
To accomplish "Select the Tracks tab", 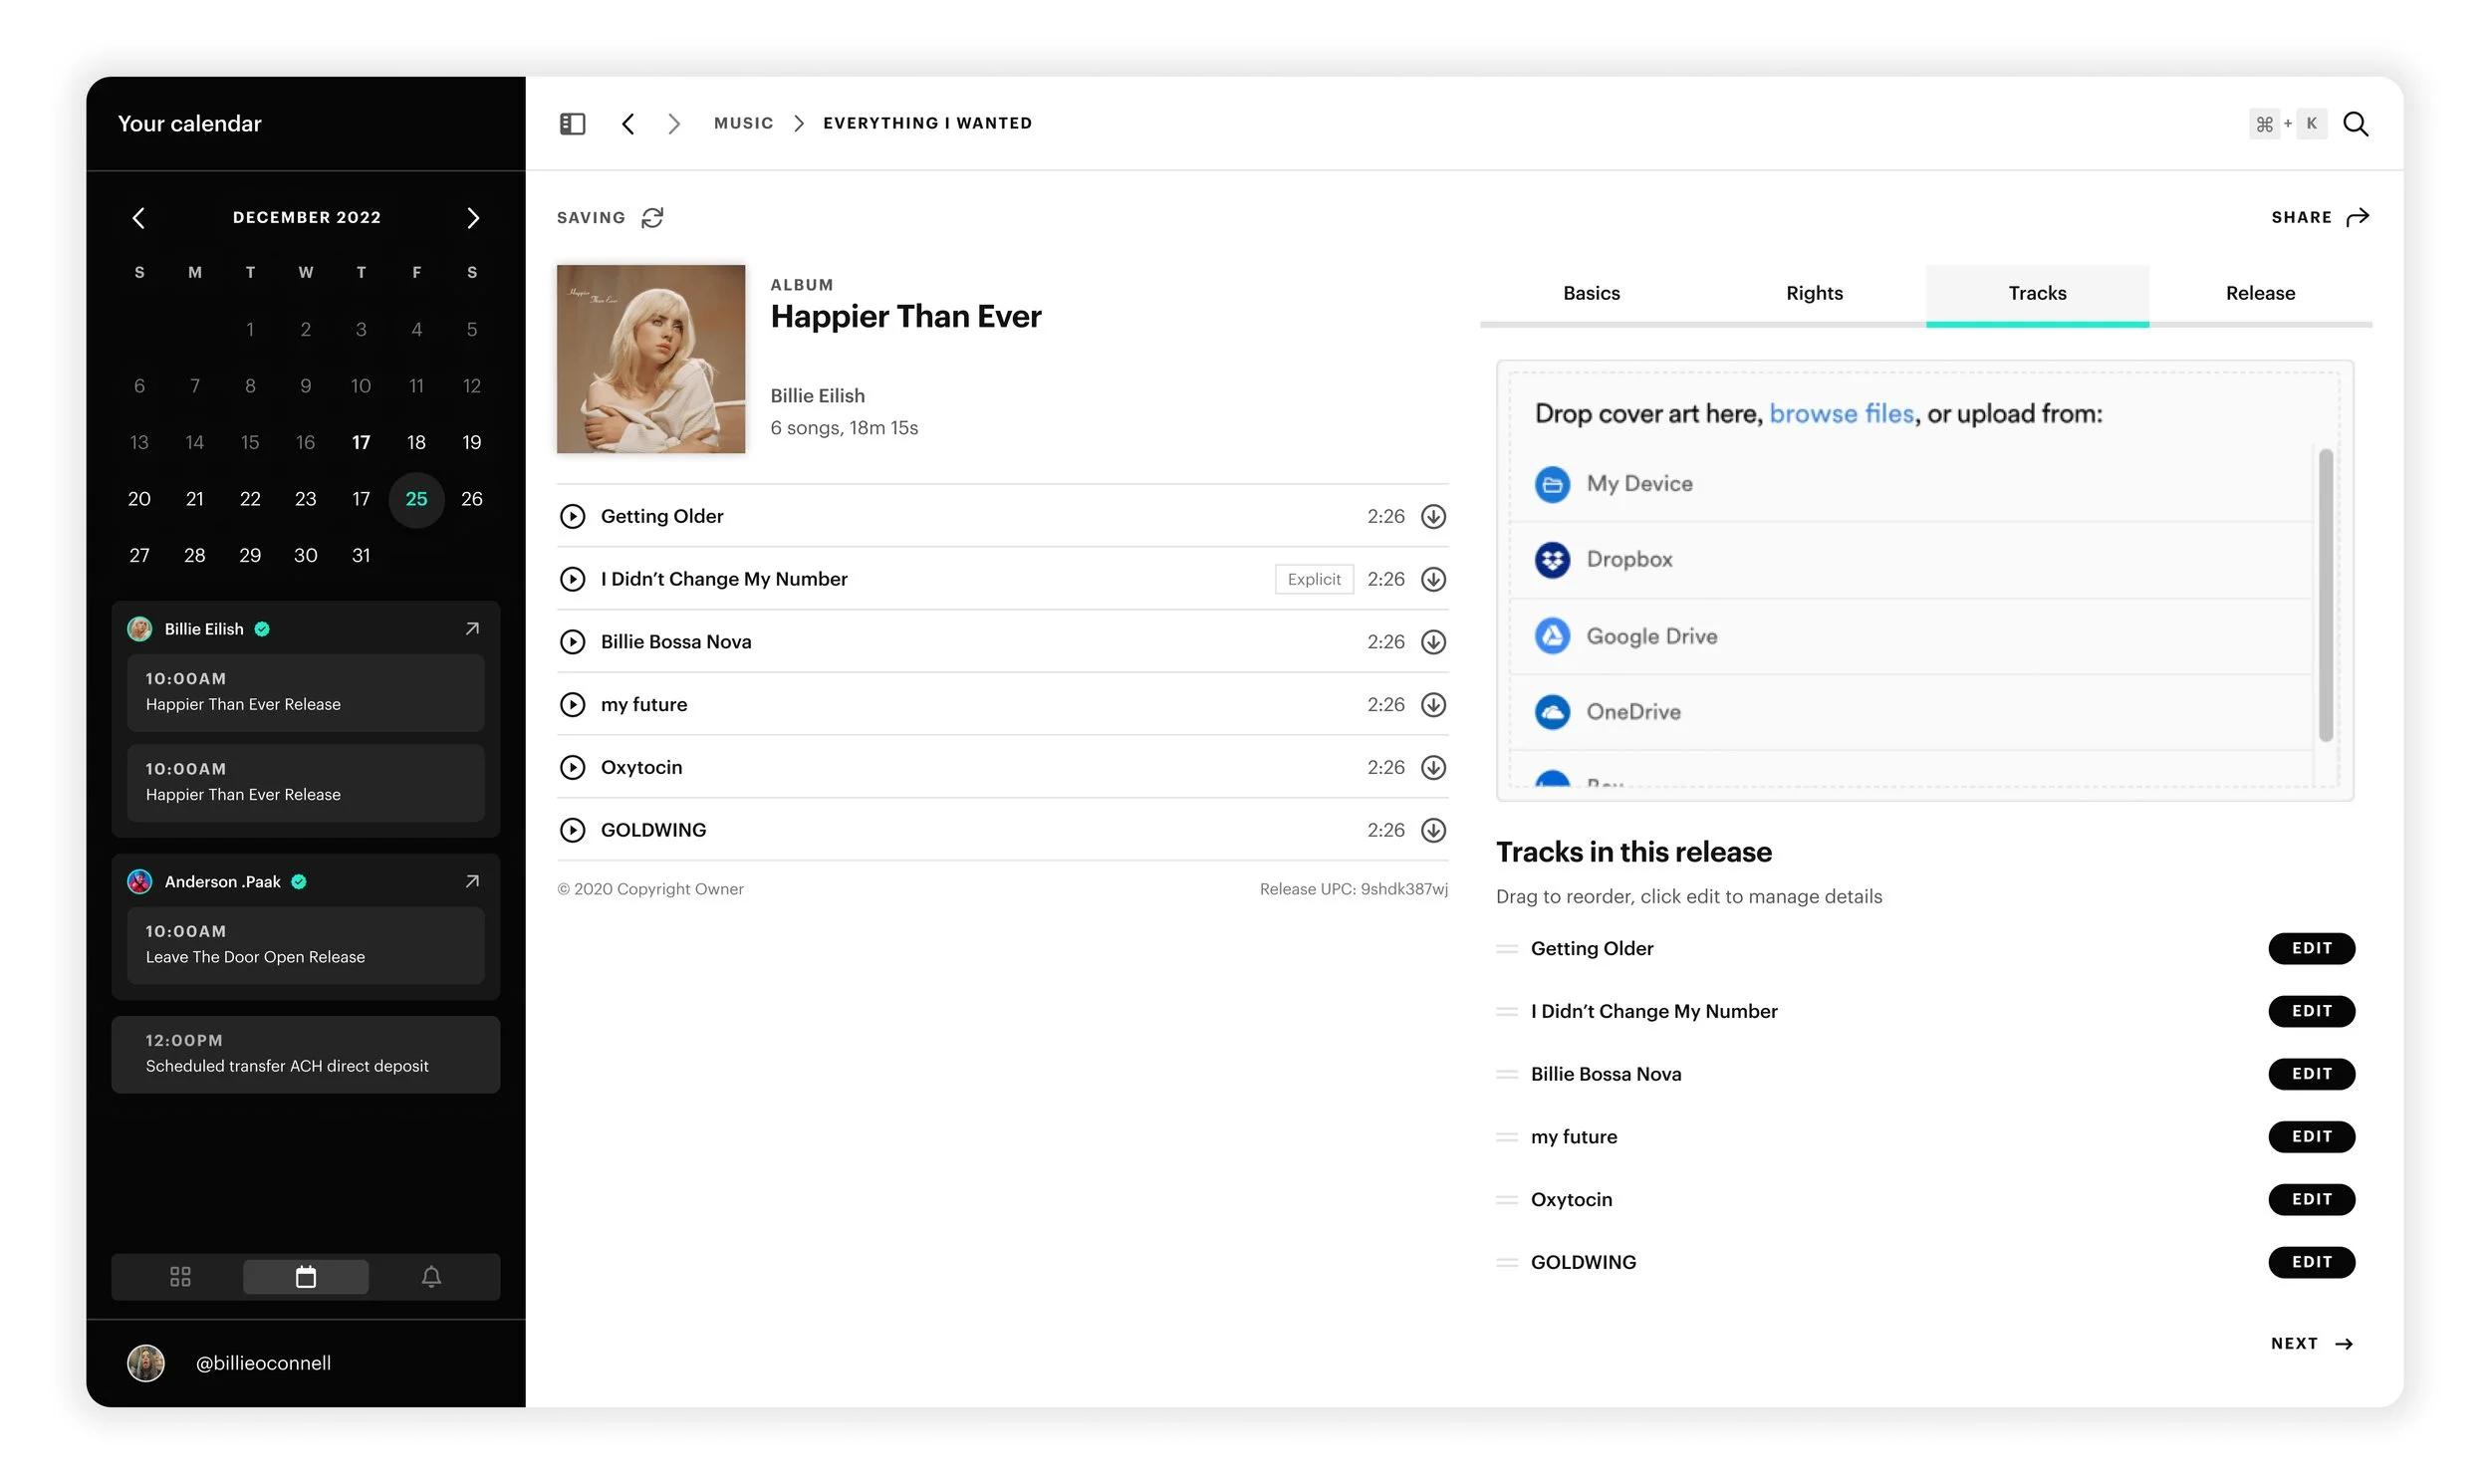I will click(2037, 293).
